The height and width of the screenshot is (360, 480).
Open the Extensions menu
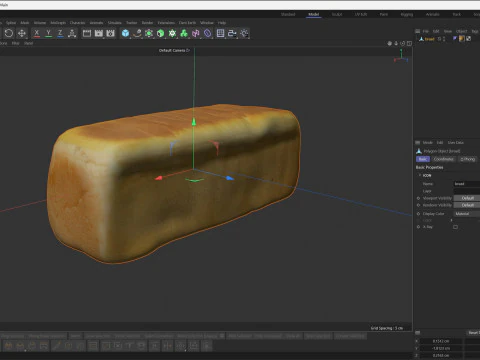(x=166, y=23)
